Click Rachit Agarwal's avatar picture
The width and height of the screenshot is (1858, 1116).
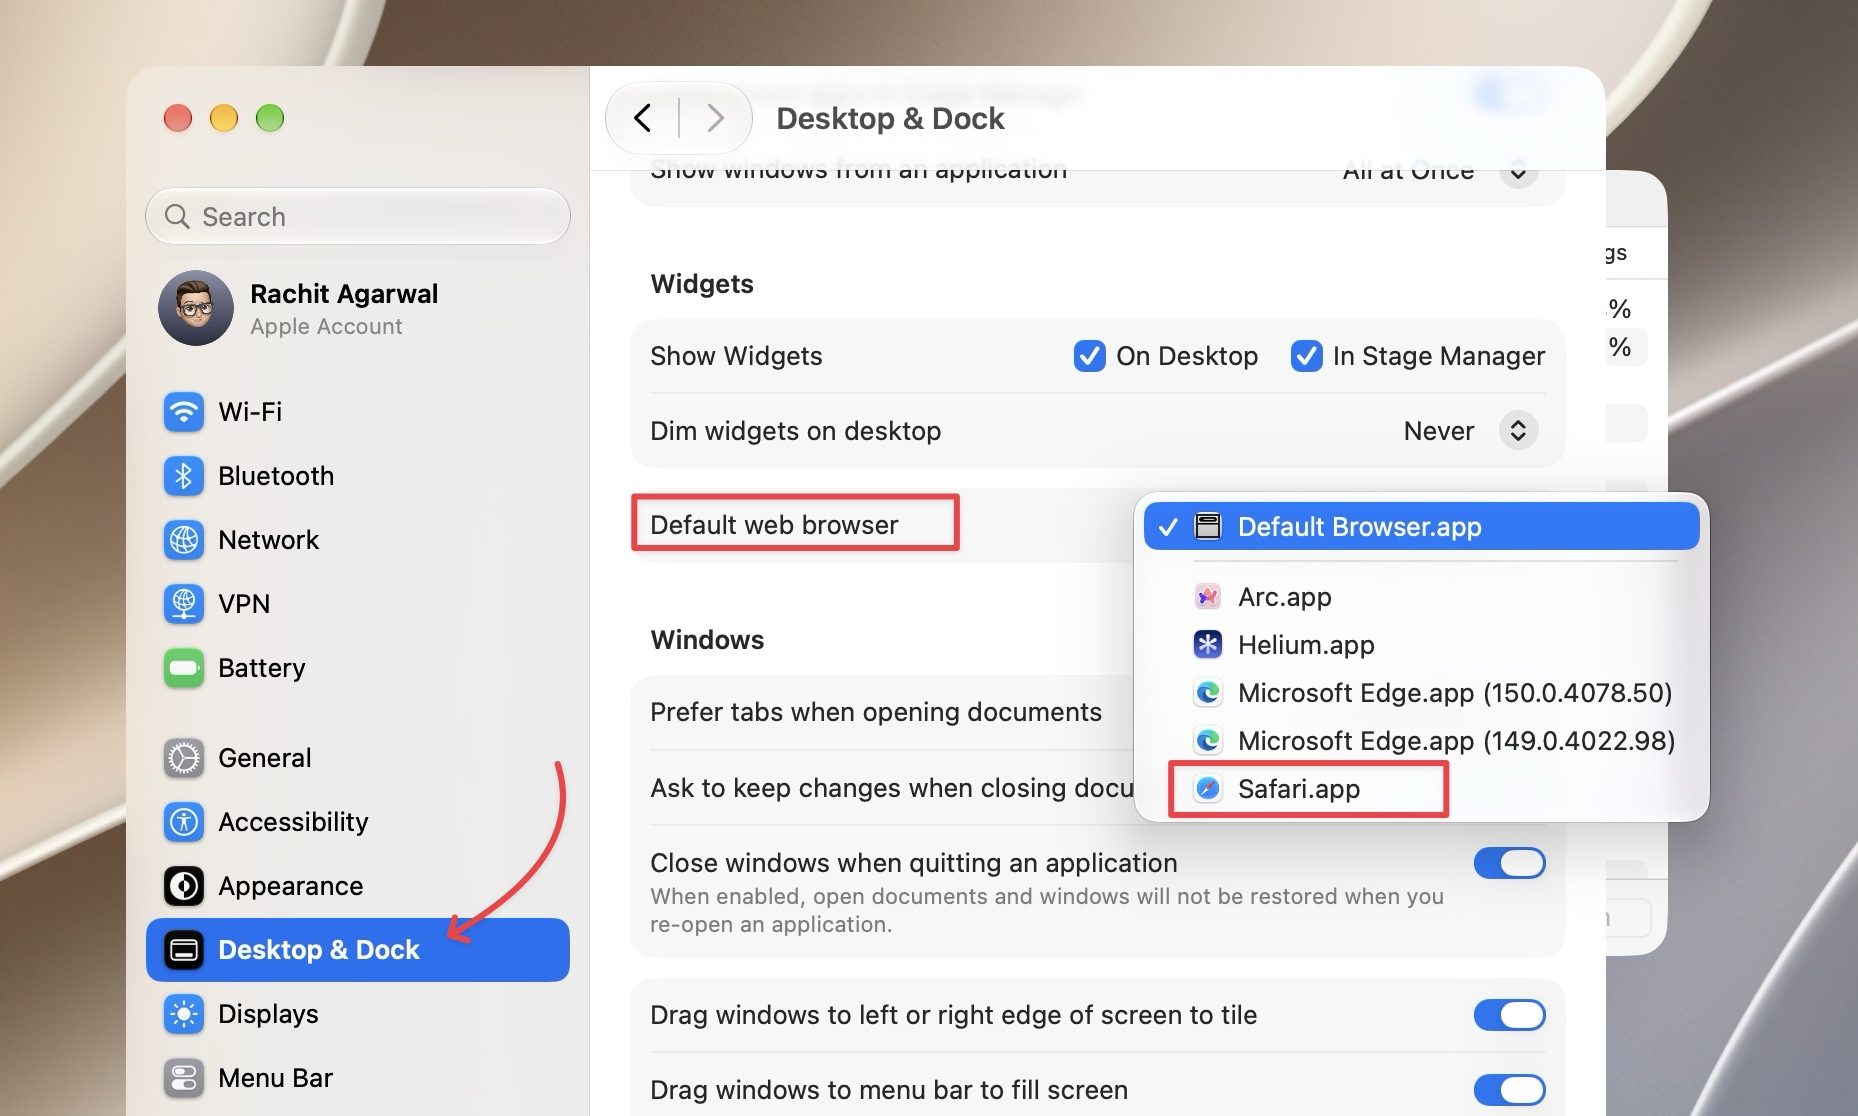pyautogui.click(x=196, y=308)
